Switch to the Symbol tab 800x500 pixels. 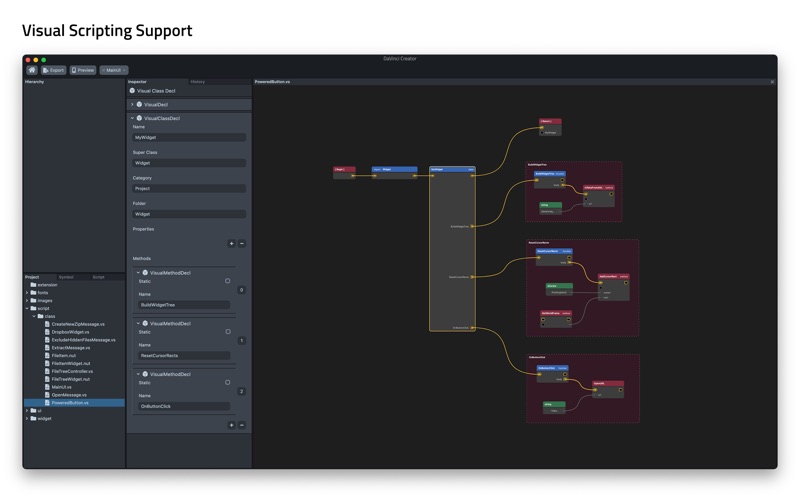[66, 277]
